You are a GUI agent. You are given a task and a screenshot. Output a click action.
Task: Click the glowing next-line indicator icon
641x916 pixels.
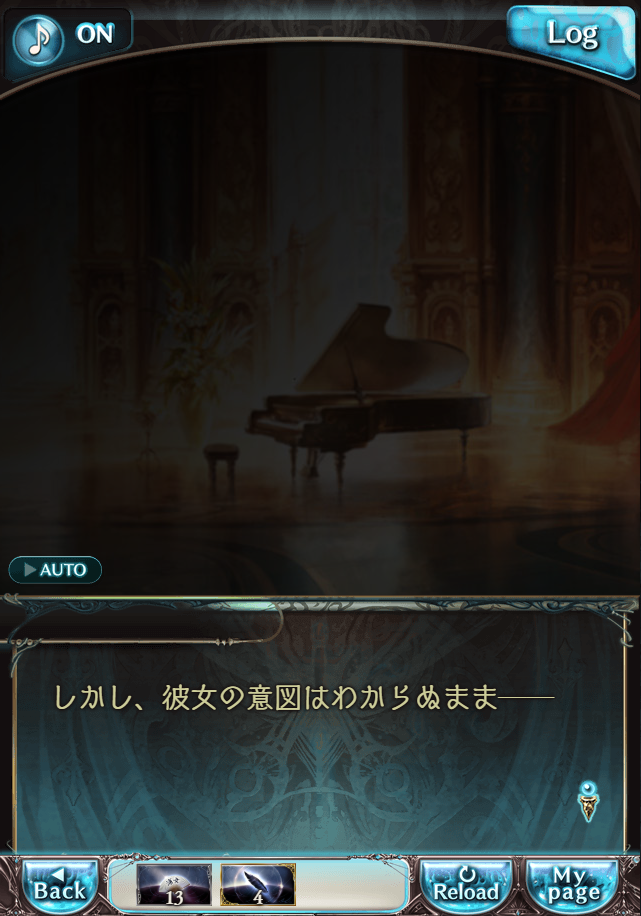588,801
